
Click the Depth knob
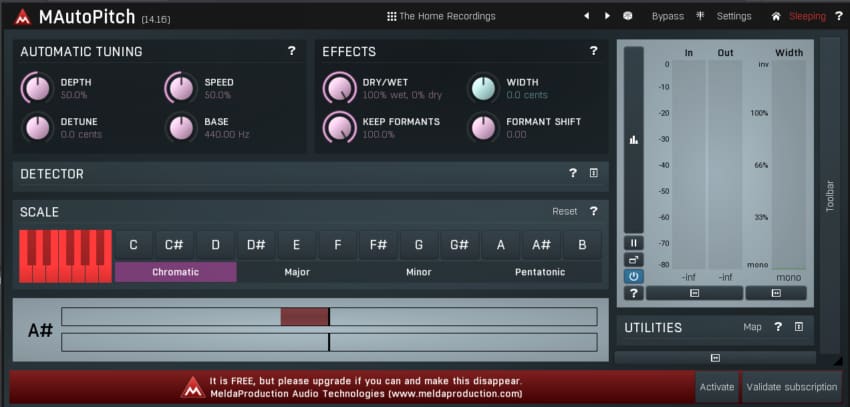coord(37,89)
